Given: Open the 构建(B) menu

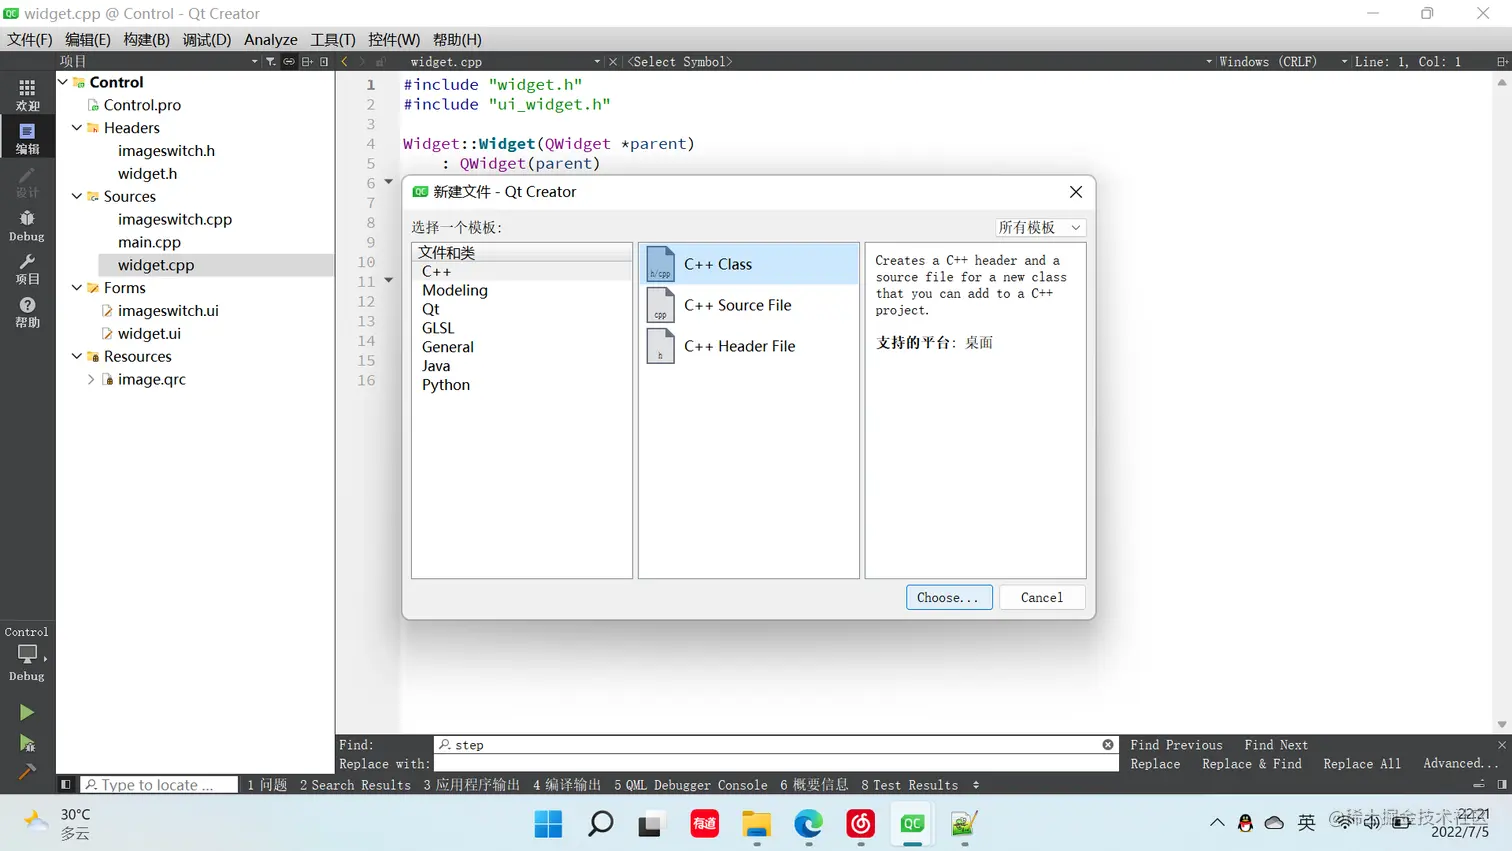Looking at the screenshot, I should click(x=147, y=39).
